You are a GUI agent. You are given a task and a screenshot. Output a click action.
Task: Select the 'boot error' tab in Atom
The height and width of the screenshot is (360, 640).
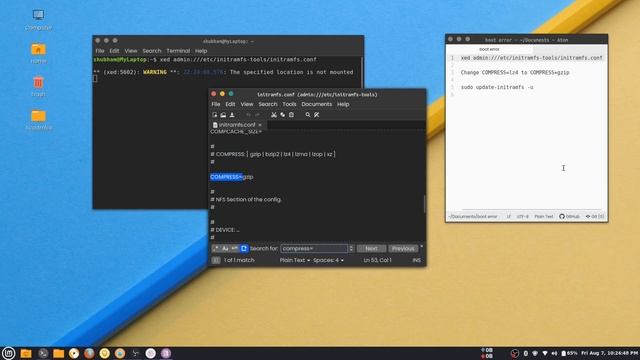[x=489, y=49]
